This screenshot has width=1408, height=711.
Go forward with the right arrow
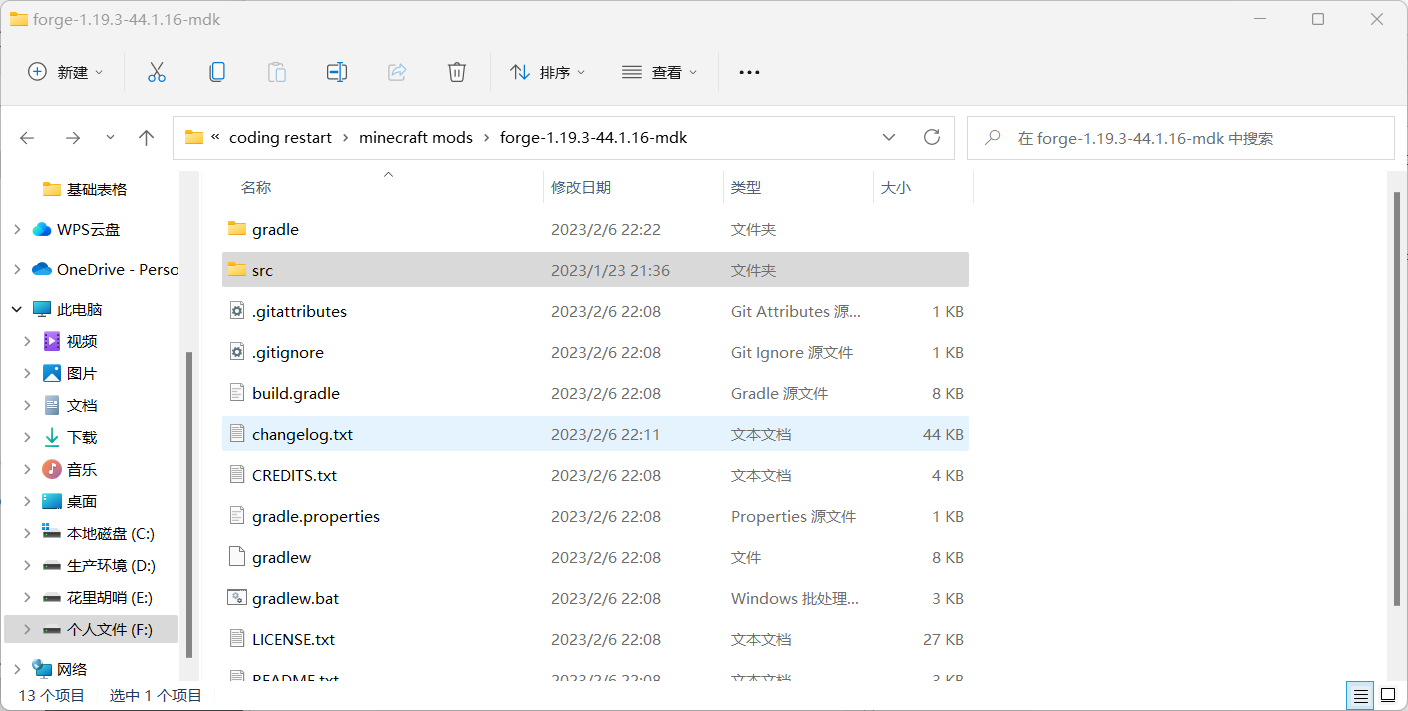(72, 138)
